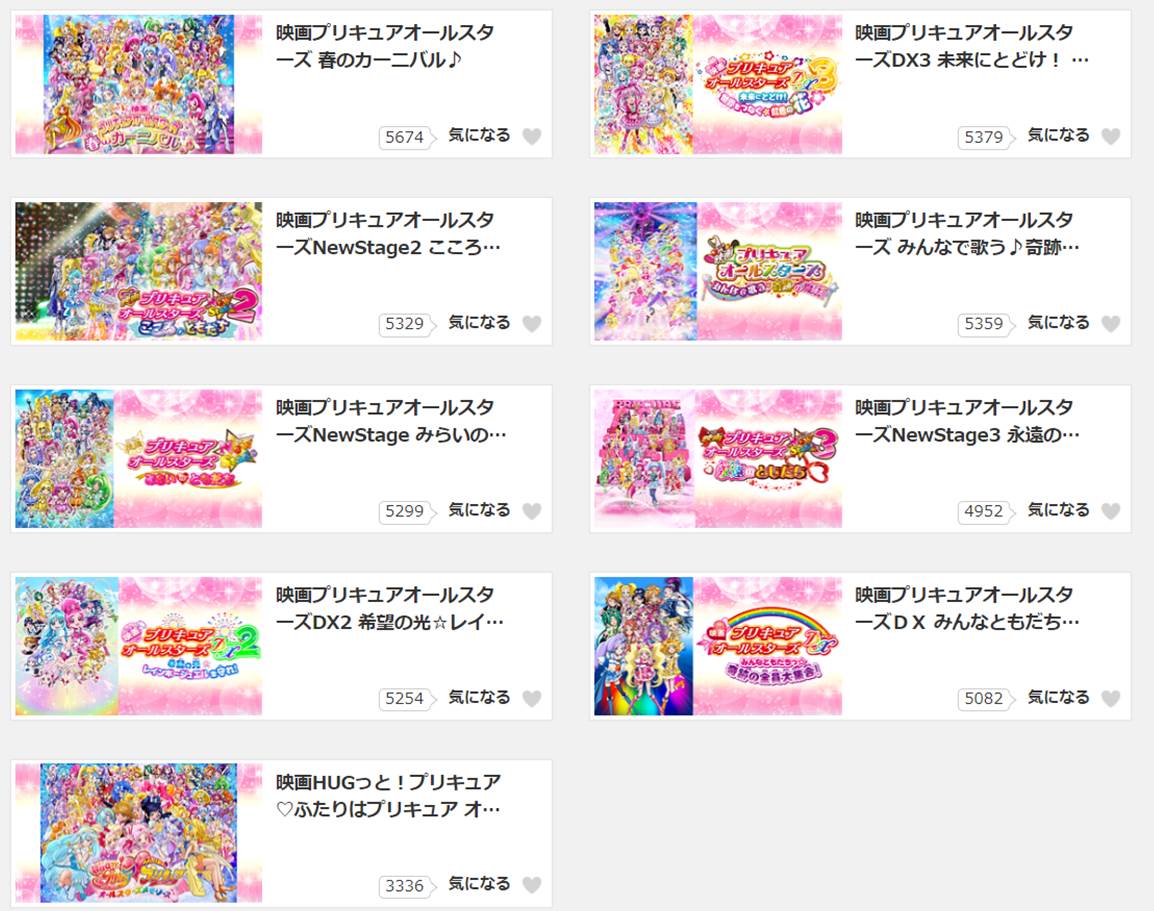The image size is (1154, 911).
Task: Click heart icon for 春のカーニバル♪ movie
Action: [x=532, y=136]
